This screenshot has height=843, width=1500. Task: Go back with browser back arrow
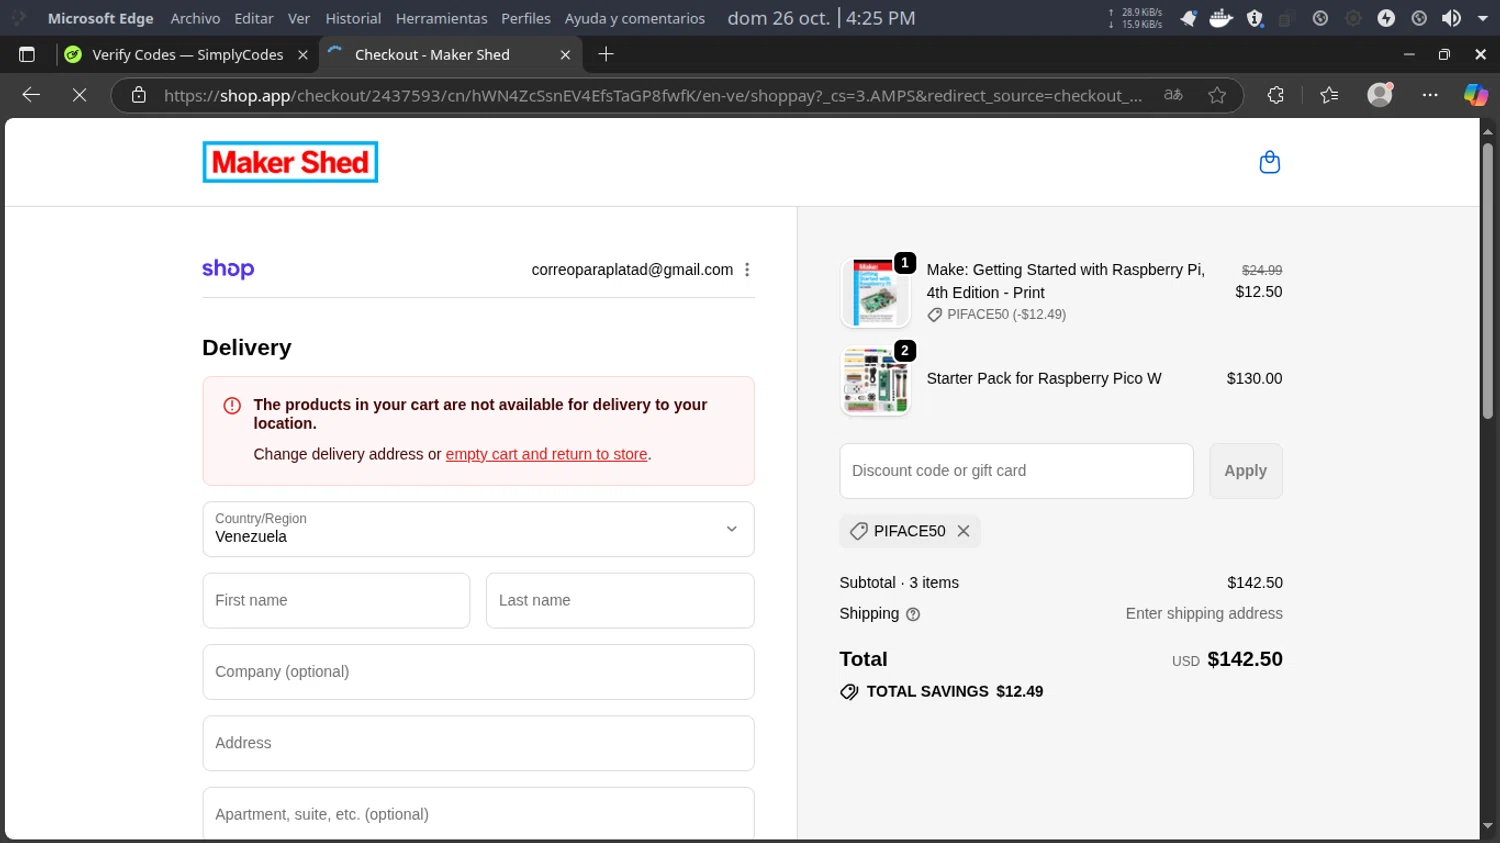[x=31, y=95]
